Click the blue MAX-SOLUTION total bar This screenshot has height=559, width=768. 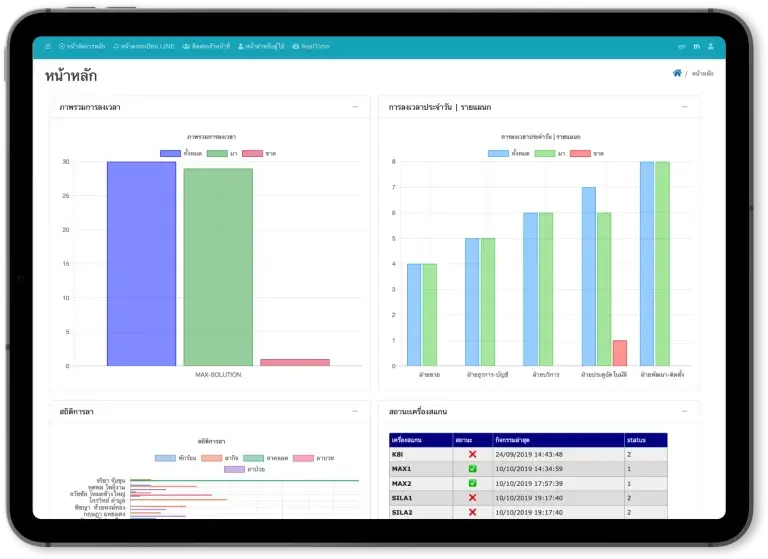(141, 263)
